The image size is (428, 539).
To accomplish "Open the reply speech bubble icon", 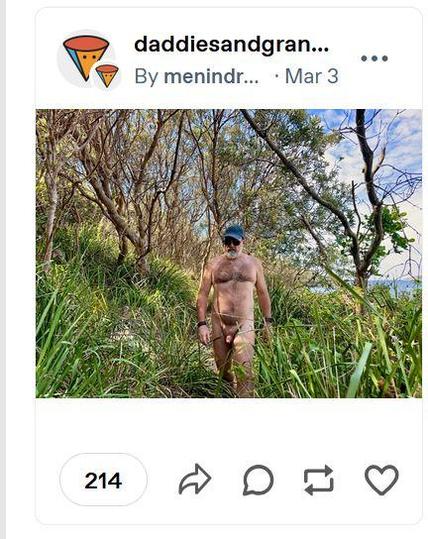I will click(258, 480).
